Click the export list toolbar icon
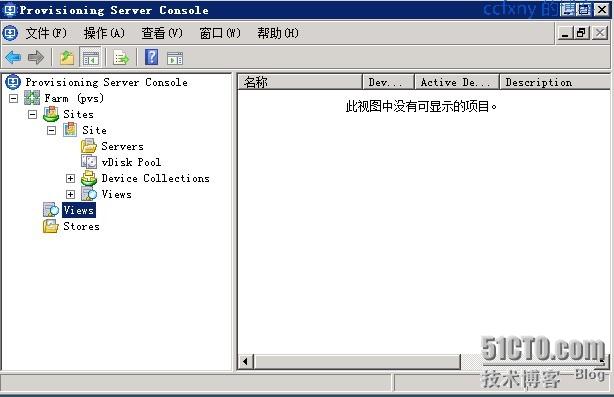This screenshot has width=614, height=397. pyautogui.click(x=121, y=58)
